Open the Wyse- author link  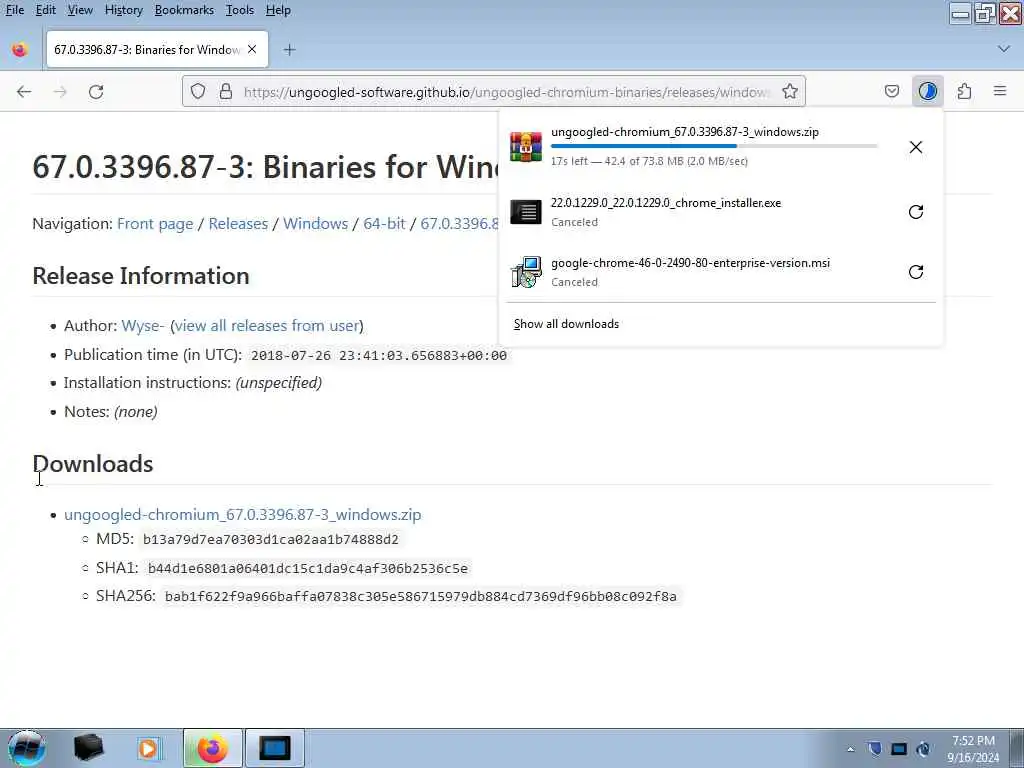coord(143,325)
